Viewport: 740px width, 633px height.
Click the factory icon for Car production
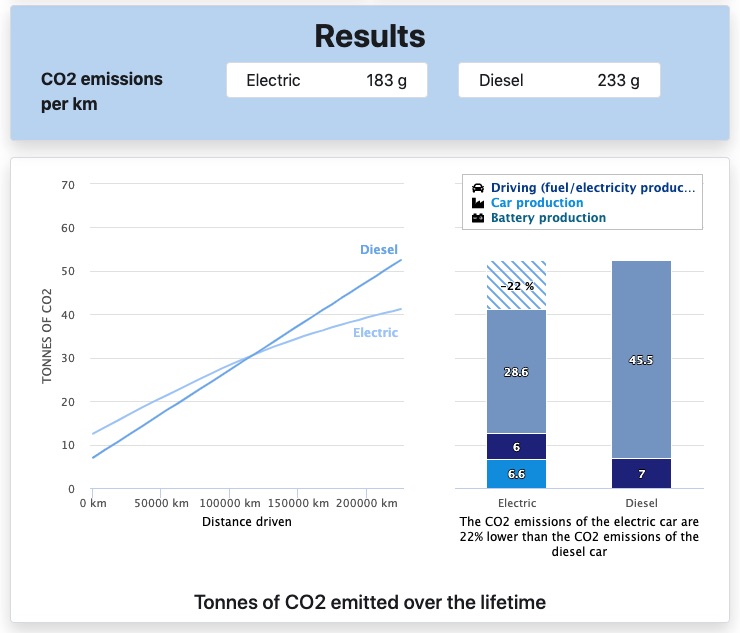pyautogui.click(x=478, y=203)
